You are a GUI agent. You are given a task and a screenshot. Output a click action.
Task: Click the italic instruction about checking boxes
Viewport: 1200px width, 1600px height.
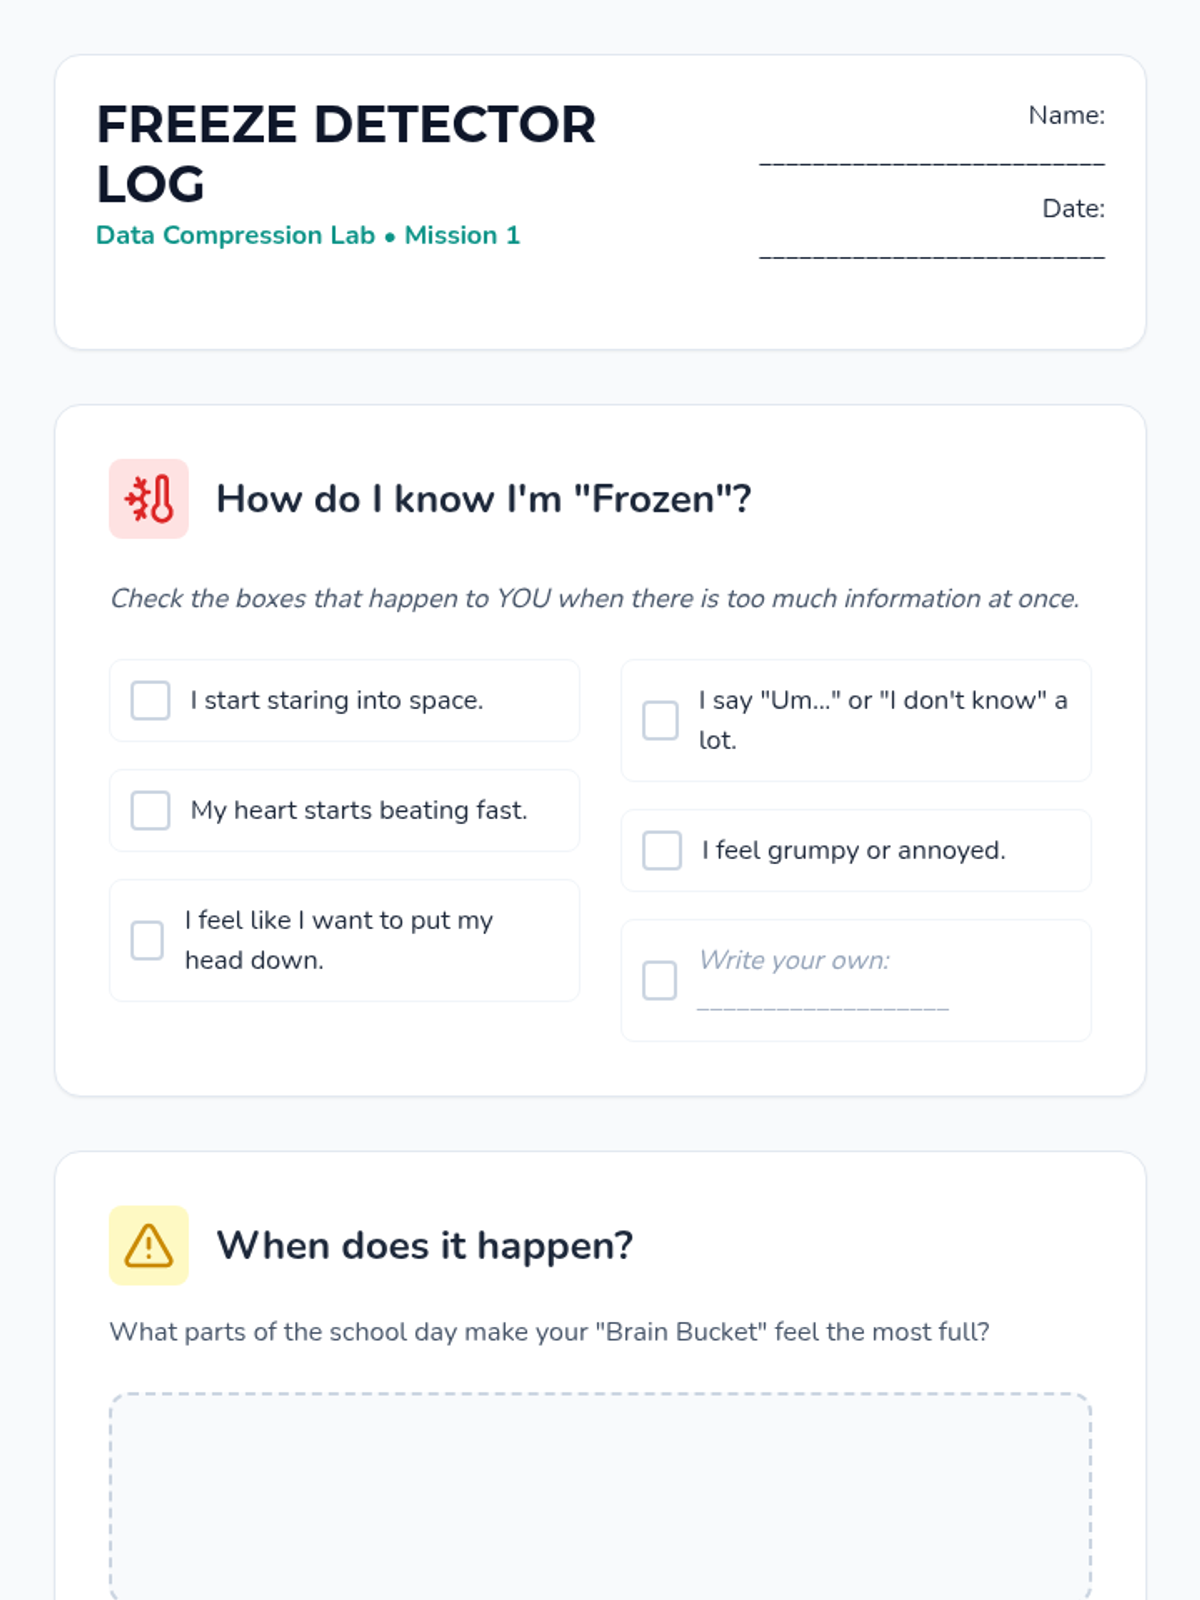595,598
